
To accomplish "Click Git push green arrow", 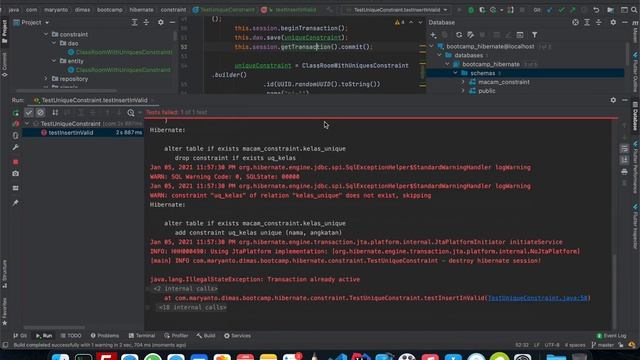I will (x=573, y=10).
